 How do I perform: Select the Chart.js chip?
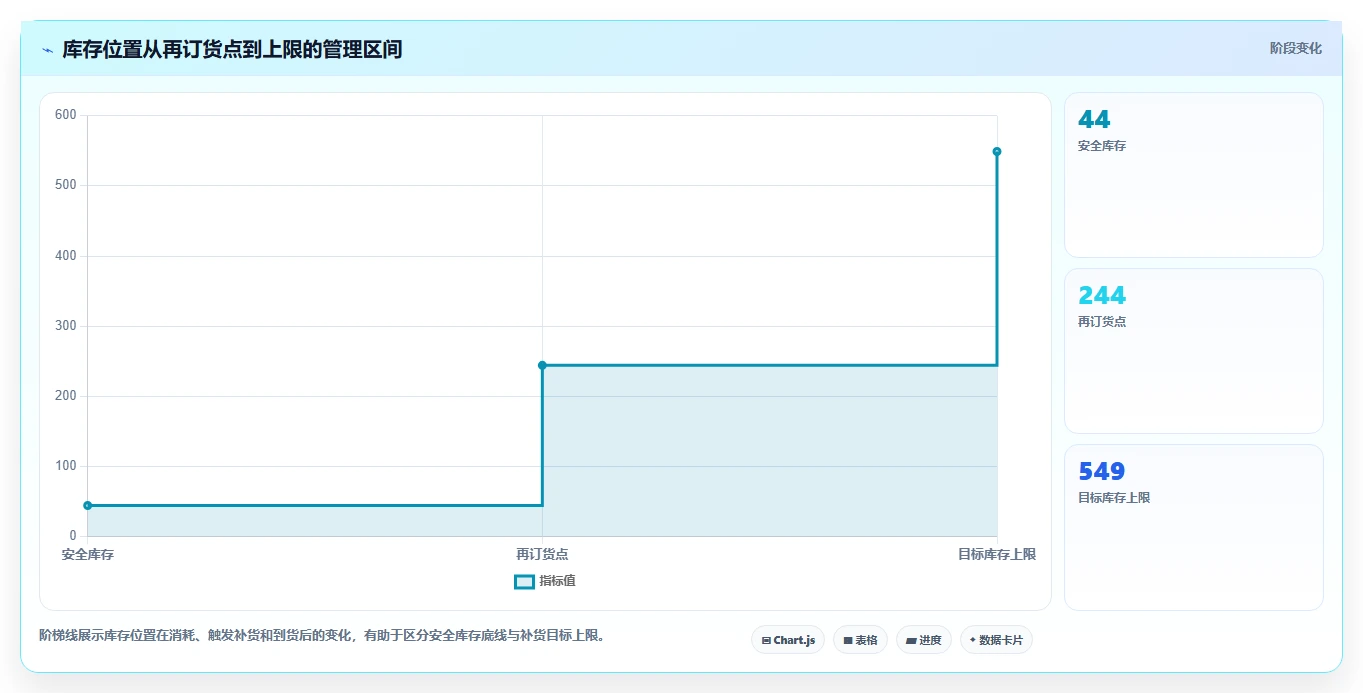point(788,640)
